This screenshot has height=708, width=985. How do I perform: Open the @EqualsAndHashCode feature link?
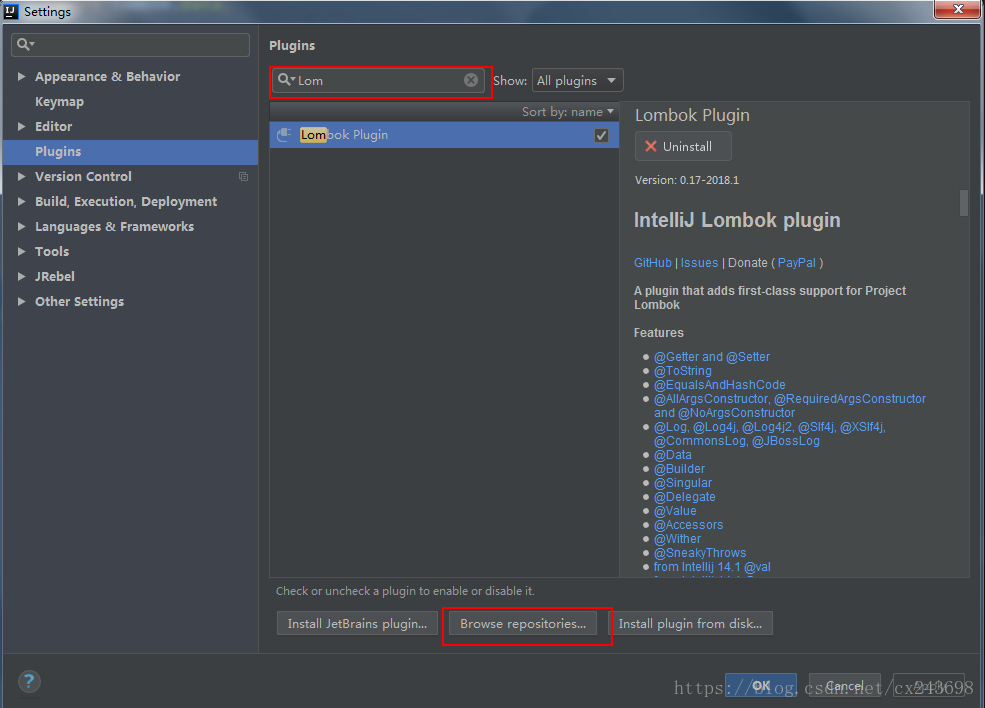coord(720,384)
